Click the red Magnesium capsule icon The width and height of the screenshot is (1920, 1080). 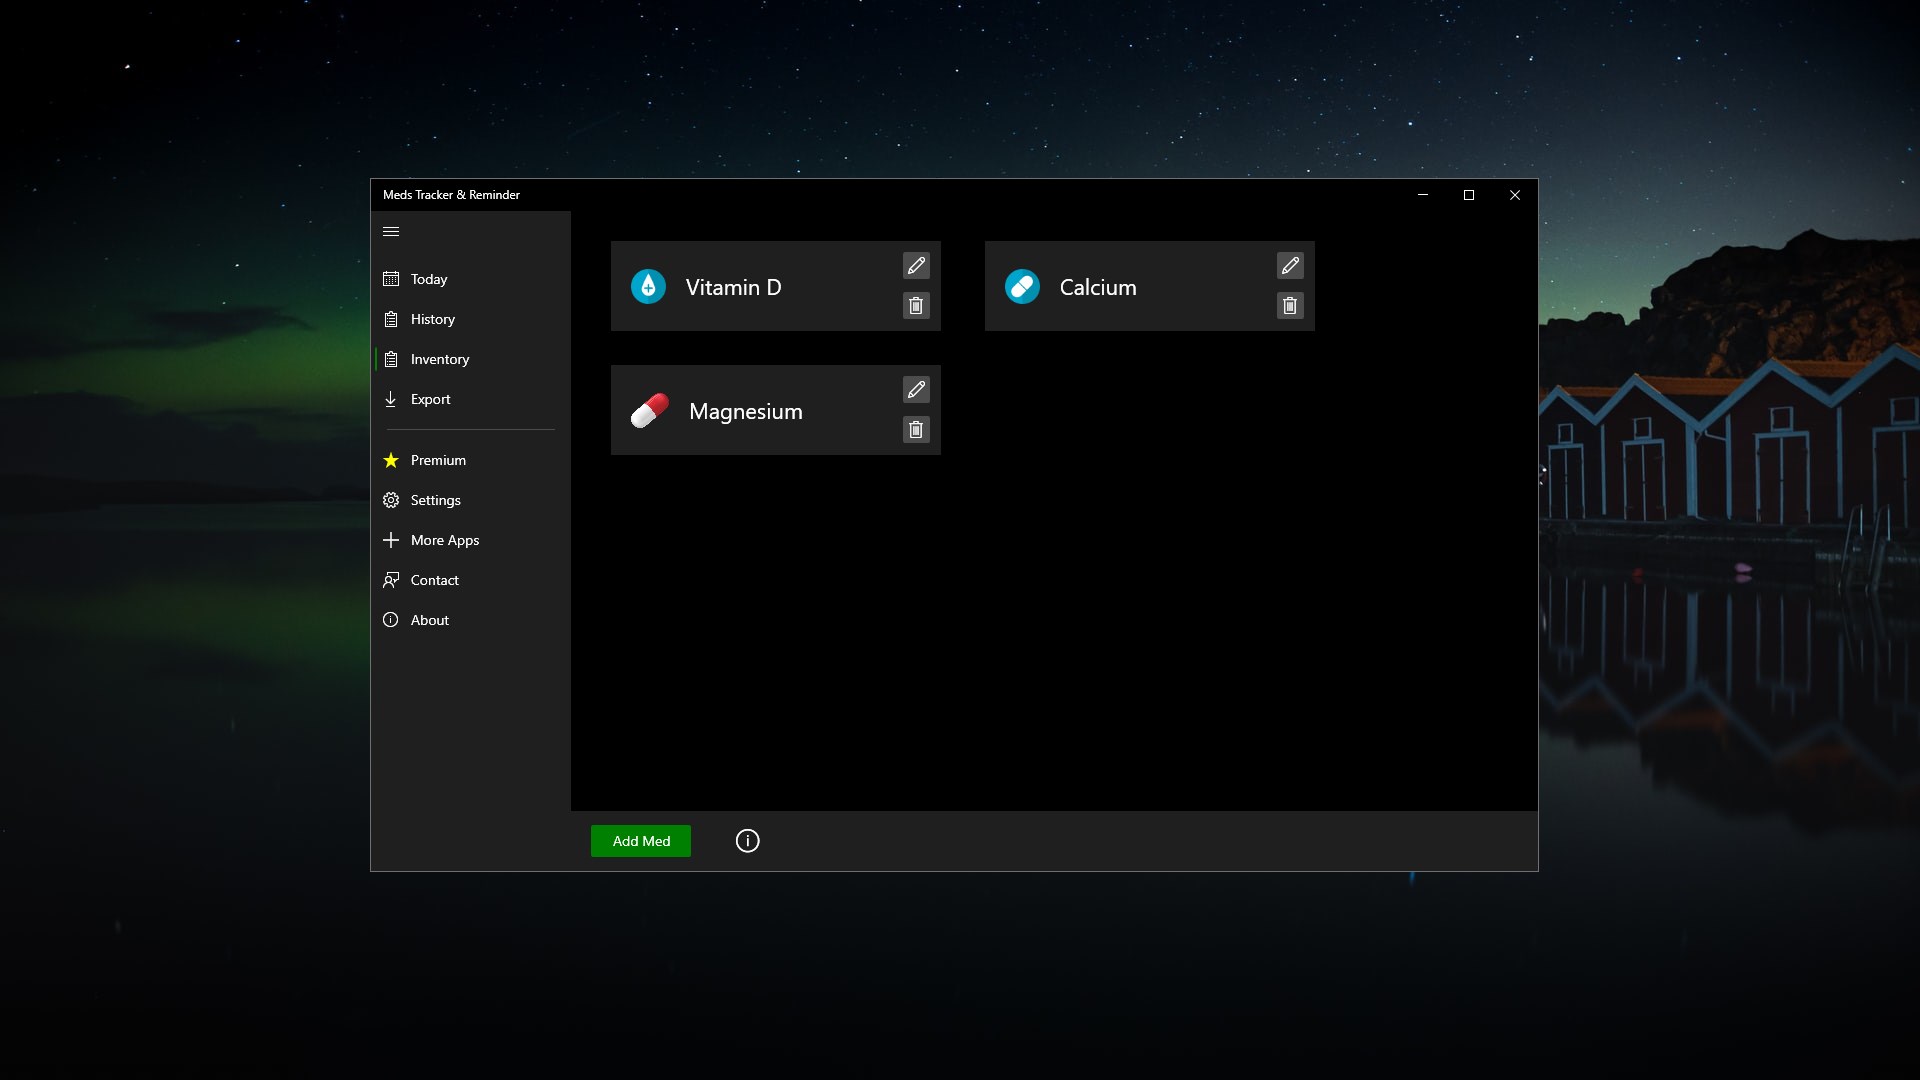pyautogui.click(x=650, y=411)
